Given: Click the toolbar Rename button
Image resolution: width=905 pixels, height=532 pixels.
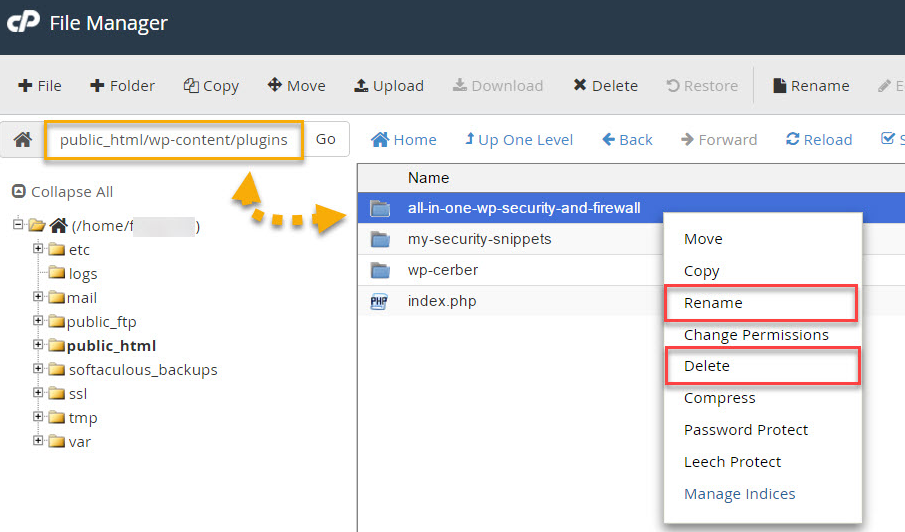Looking at the screenshot, I should (811, 86).
